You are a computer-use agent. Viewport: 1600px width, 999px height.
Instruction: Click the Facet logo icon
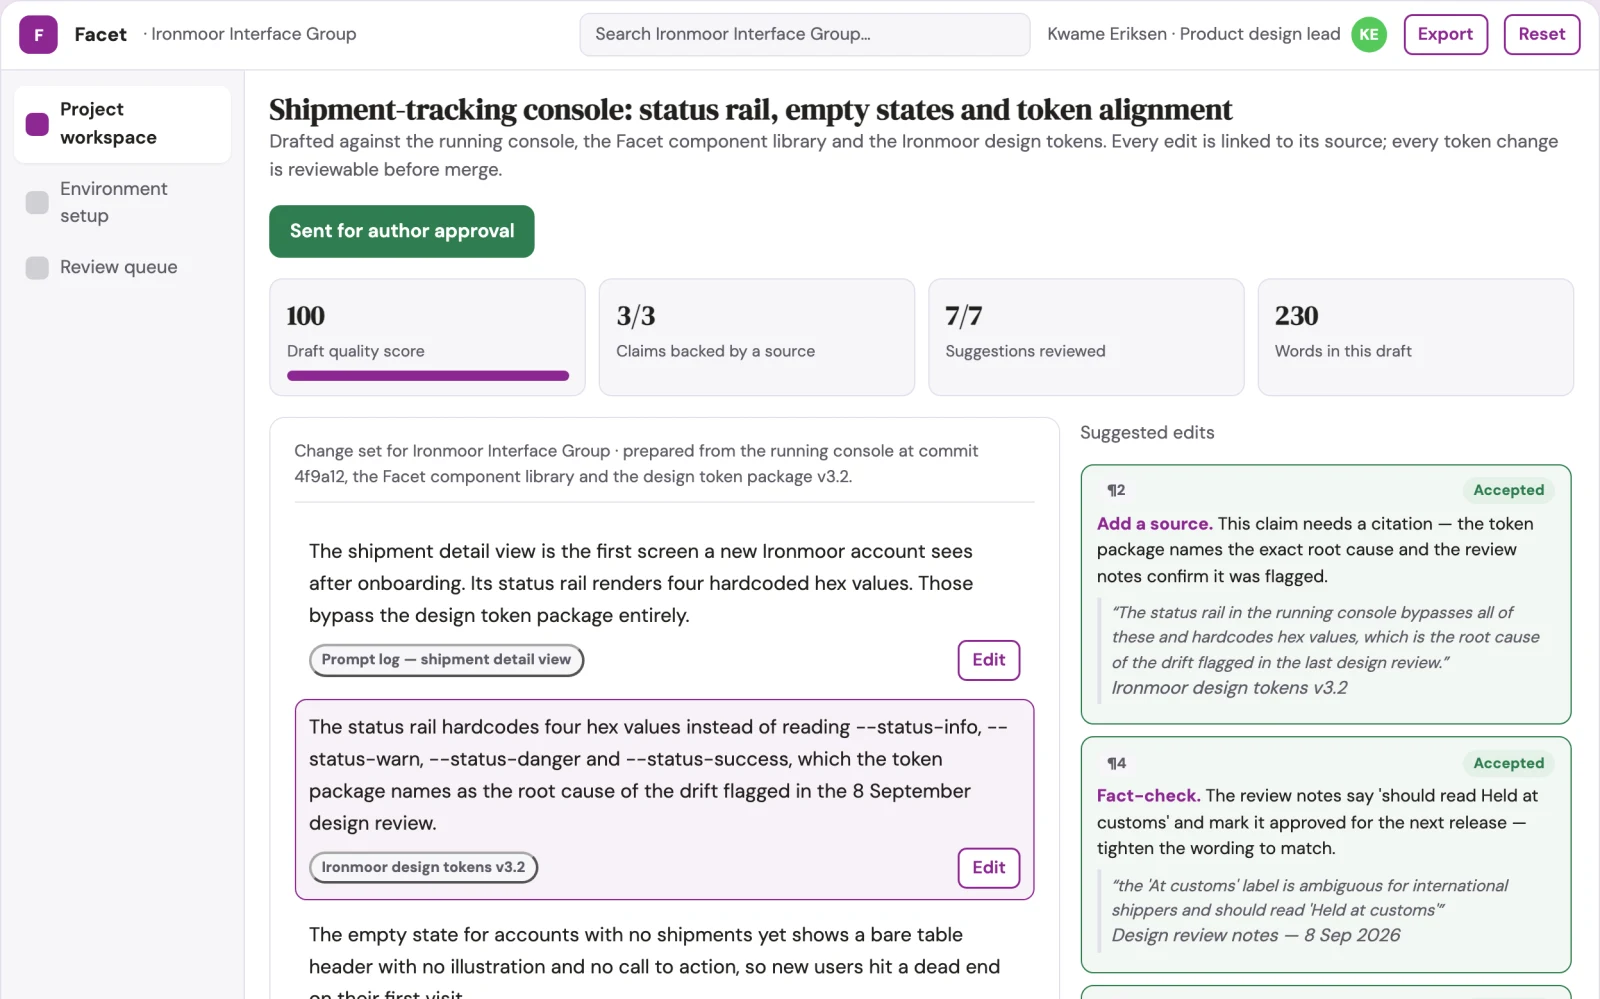[38, 34]
